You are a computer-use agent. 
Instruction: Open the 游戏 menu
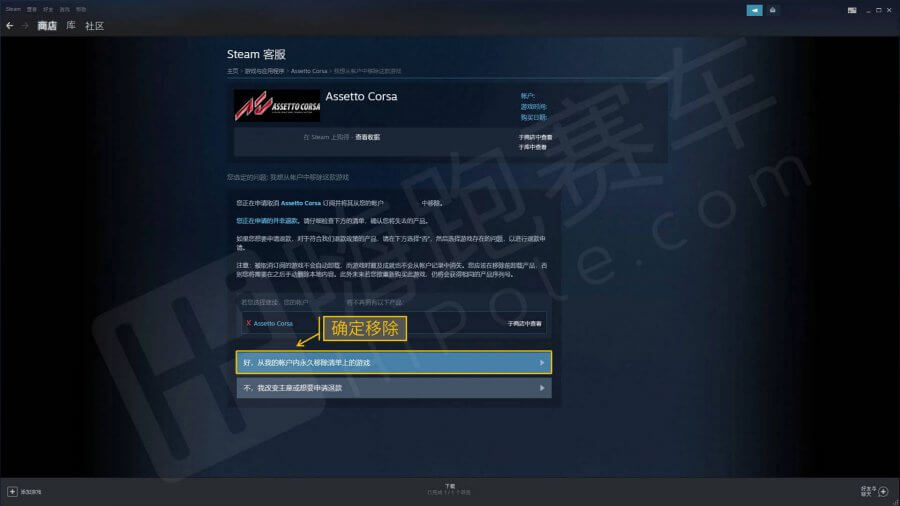(x=65, y=9)
